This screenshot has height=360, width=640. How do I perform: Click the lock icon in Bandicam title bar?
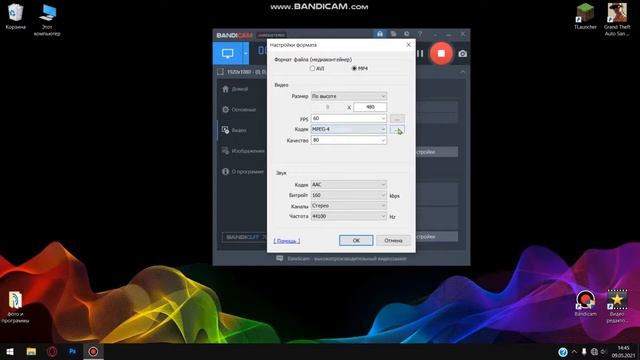click(x=380, y=34)
